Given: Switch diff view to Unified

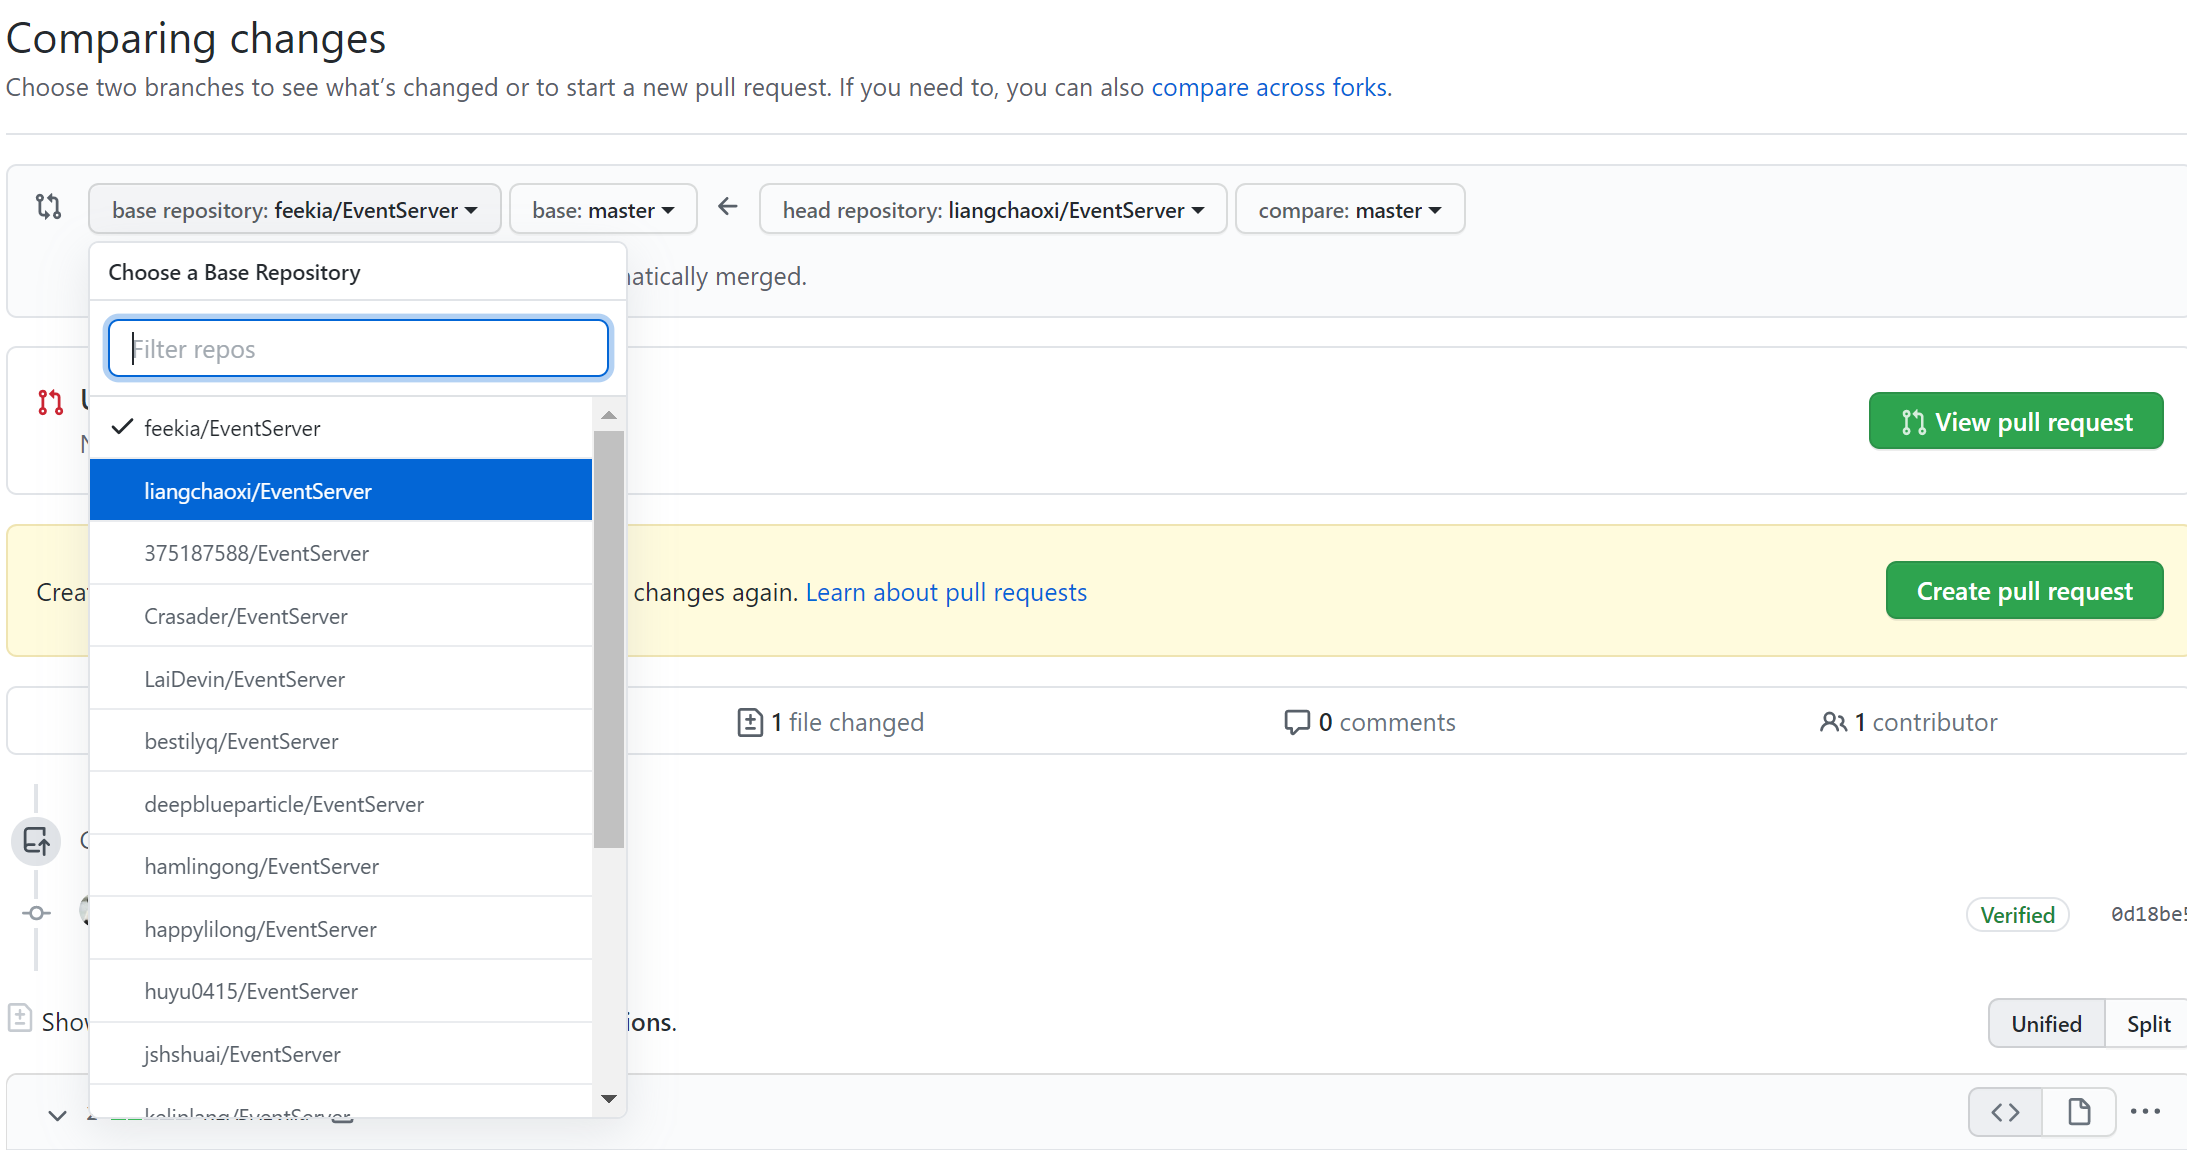Looking at the screenshot, I should tap(2046, 1024).
